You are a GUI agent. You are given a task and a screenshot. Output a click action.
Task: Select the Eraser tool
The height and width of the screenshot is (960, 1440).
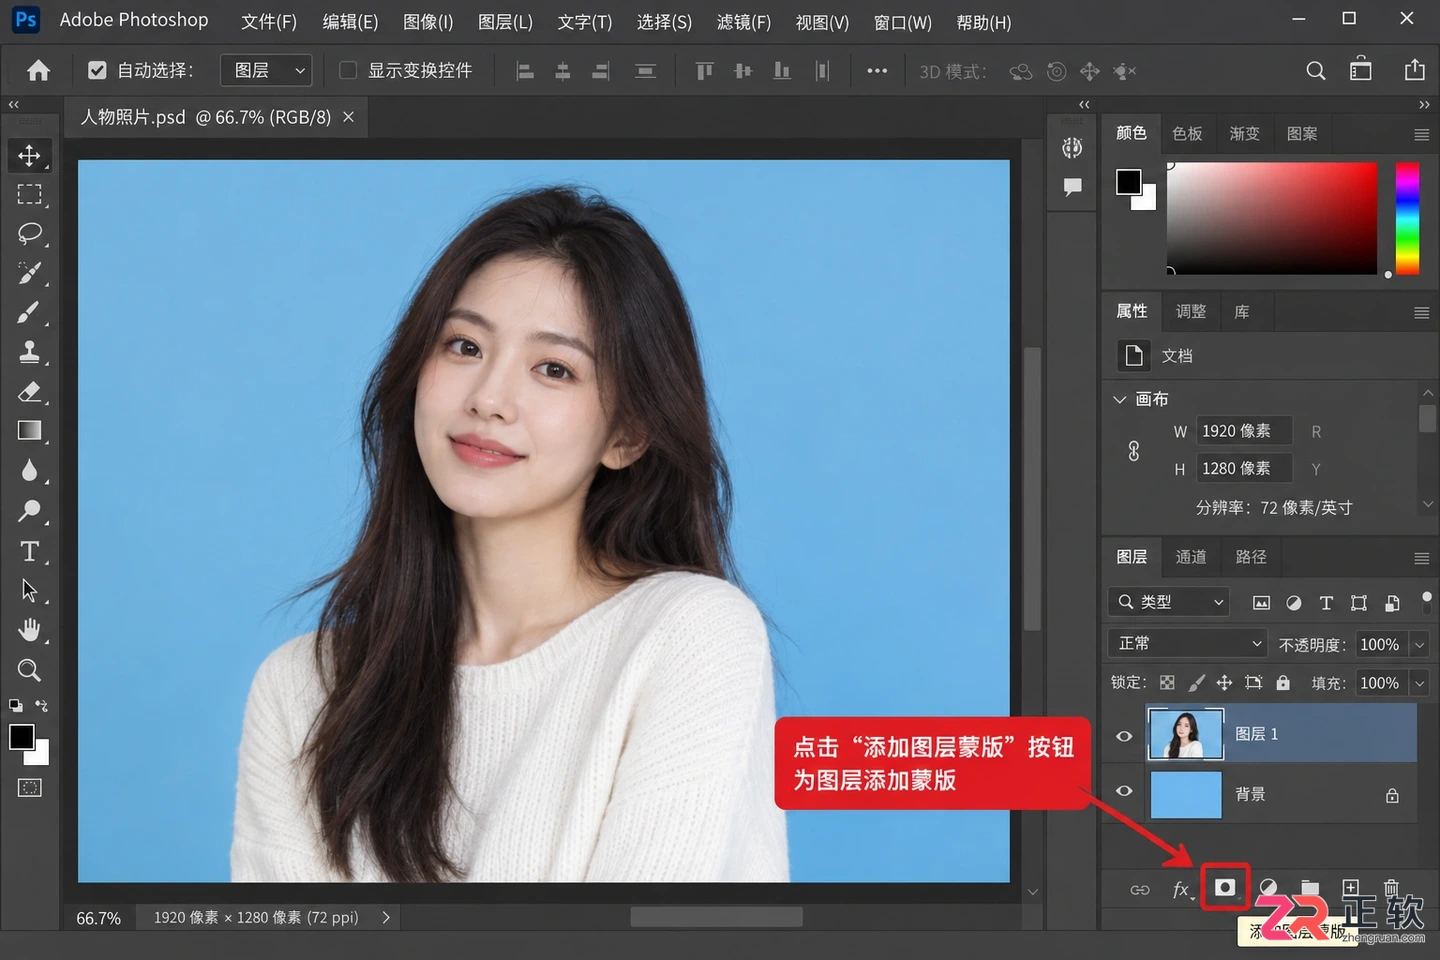(29, 392)
